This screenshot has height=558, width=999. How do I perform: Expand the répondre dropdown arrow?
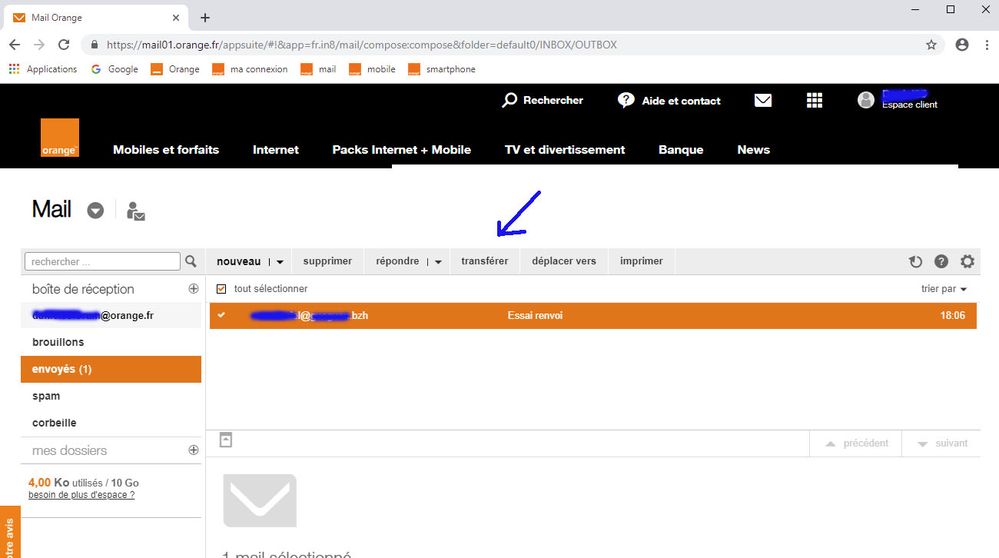(x=438, y=262)
